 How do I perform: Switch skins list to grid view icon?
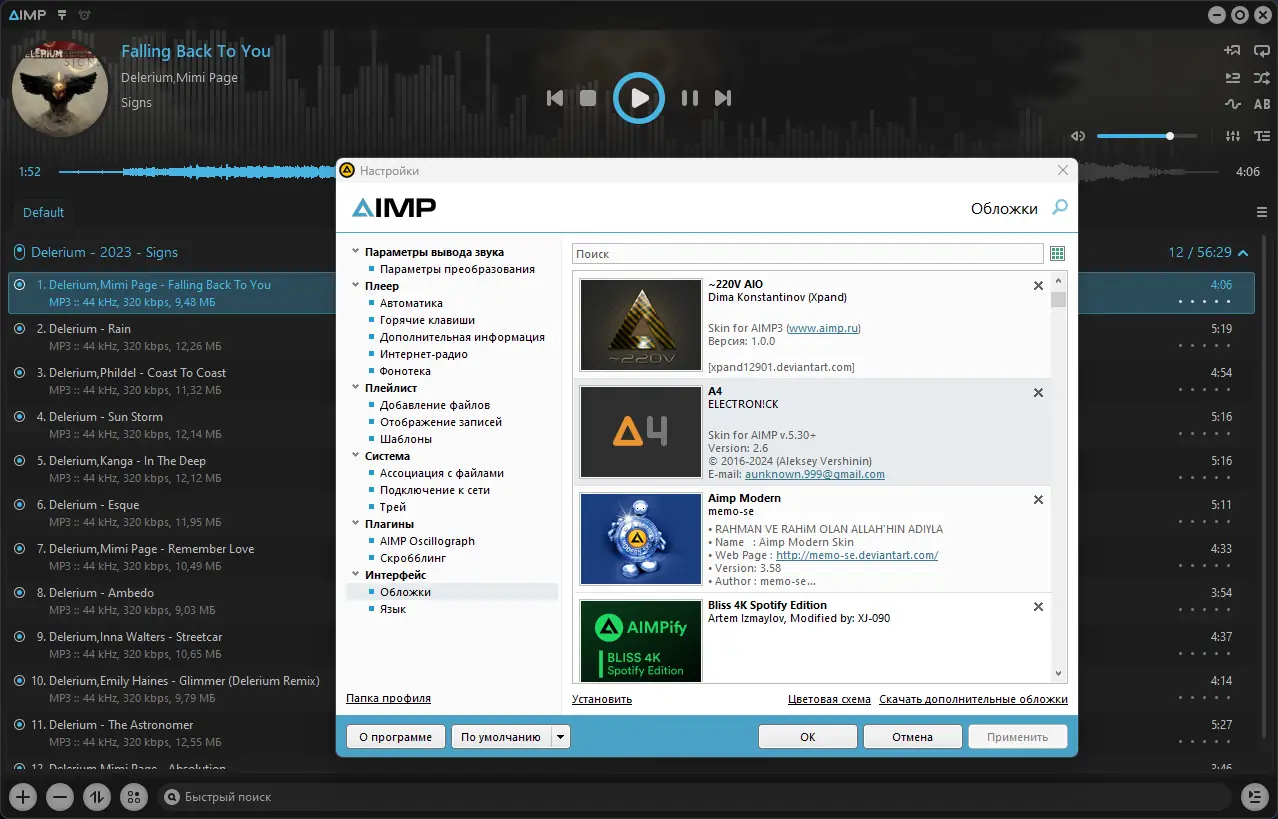pyautogui.click(x=1058, y=254)
